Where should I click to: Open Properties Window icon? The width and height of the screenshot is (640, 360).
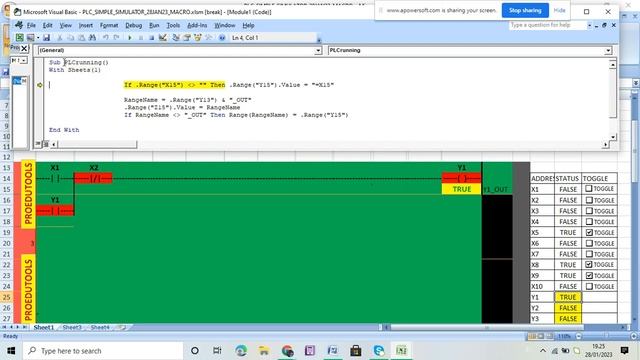click(x=187, y=38)
